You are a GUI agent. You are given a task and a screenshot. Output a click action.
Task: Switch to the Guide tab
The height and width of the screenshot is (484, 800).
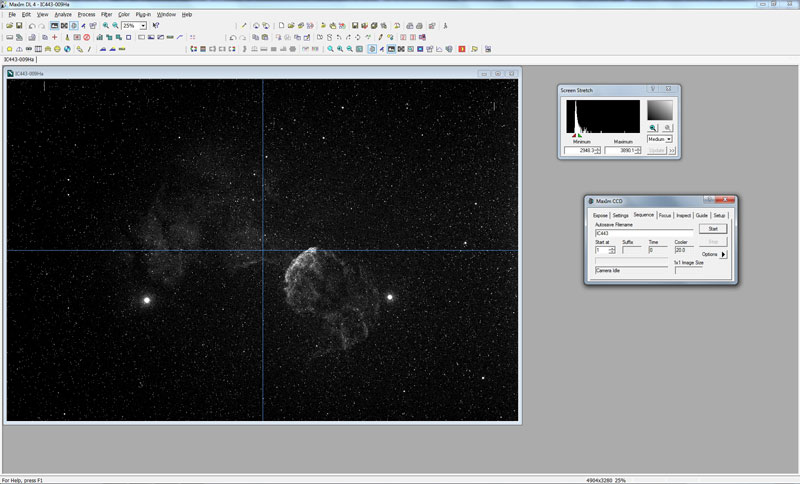(x=702, y=215)
